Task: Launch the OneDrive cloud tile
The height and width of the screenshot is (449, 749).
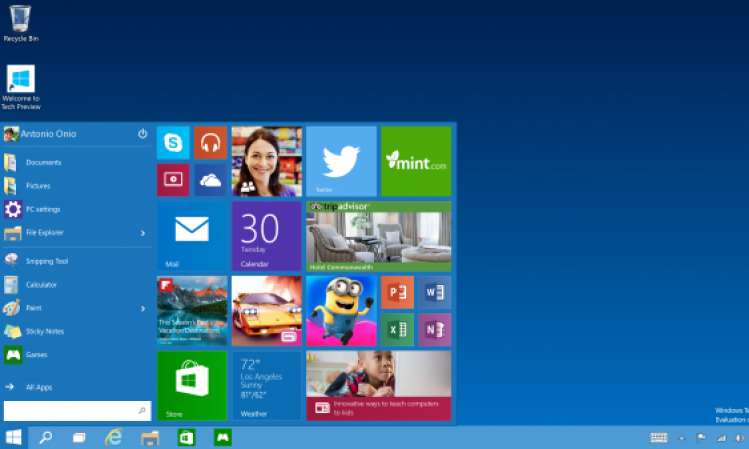Action: coord(210,180)
